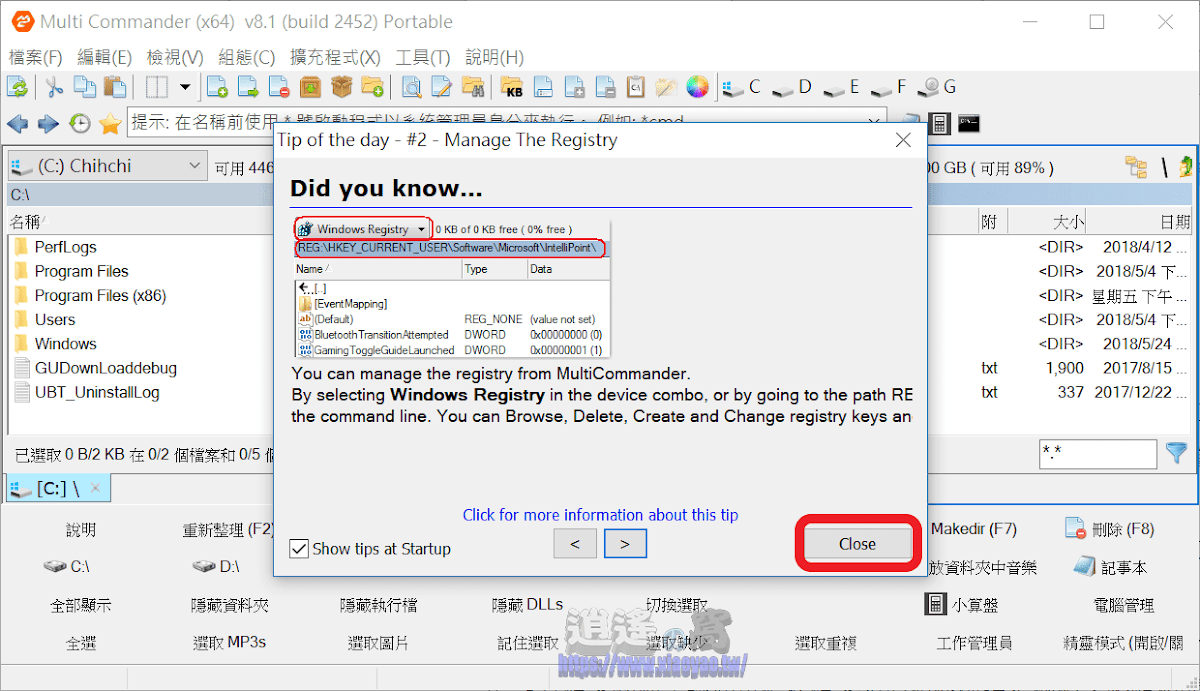Image resolution: width=1200 pixels, height=691 pixels.
Task: Click the view file magnifier icon
Action: click(x=411, y=87)
